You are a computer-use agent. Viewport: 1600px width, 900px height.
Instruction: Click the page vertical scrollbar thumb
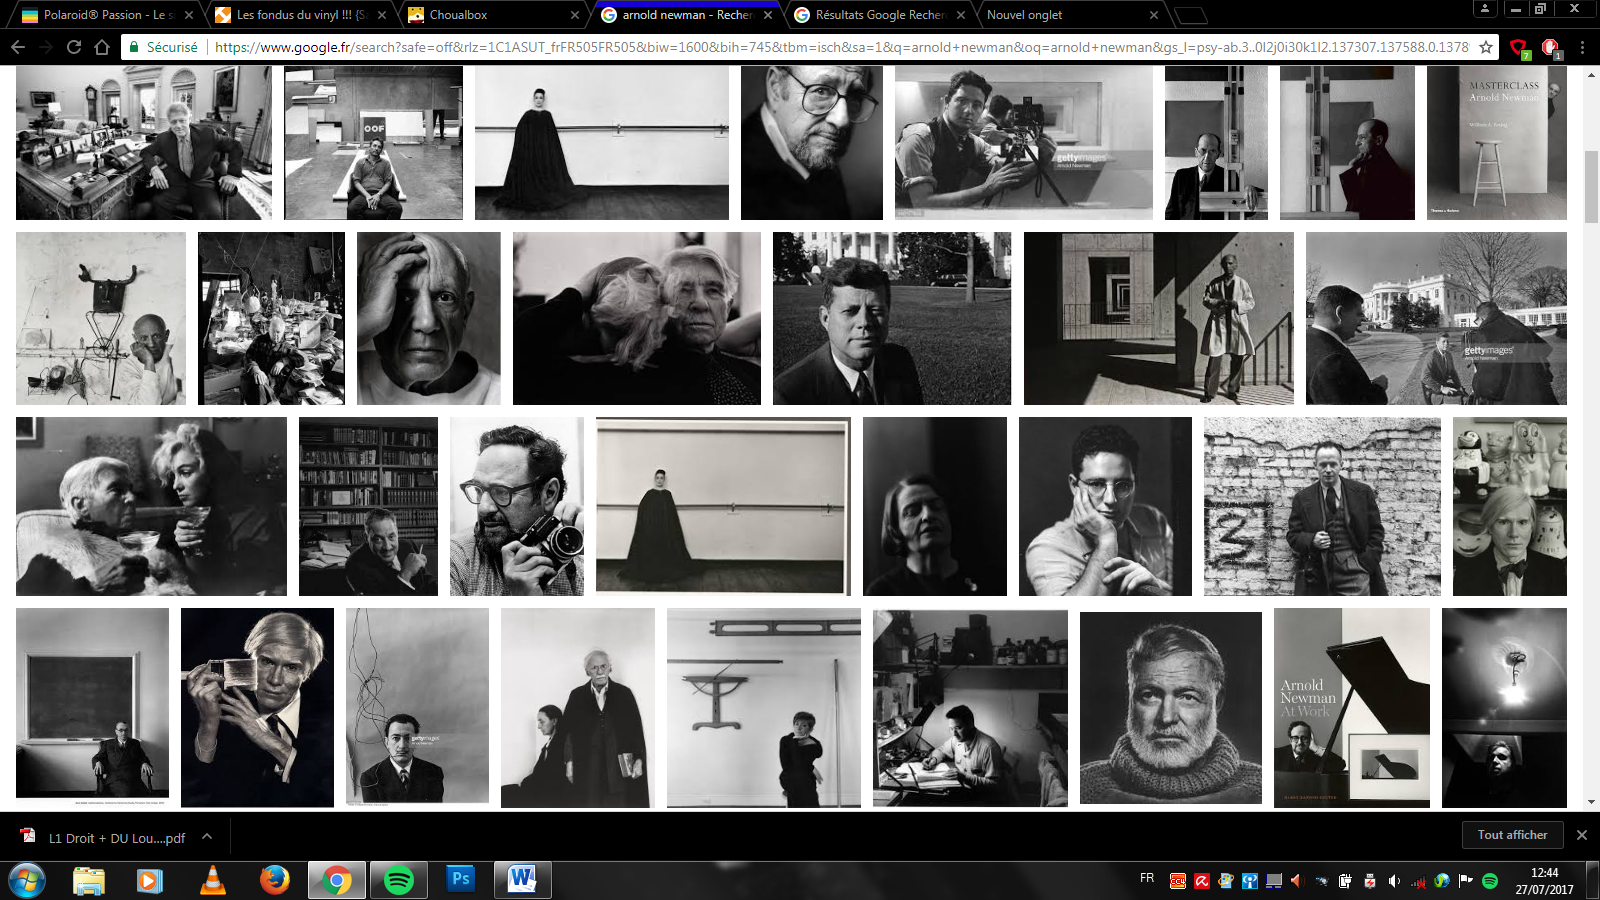[x=1591, y=185]
